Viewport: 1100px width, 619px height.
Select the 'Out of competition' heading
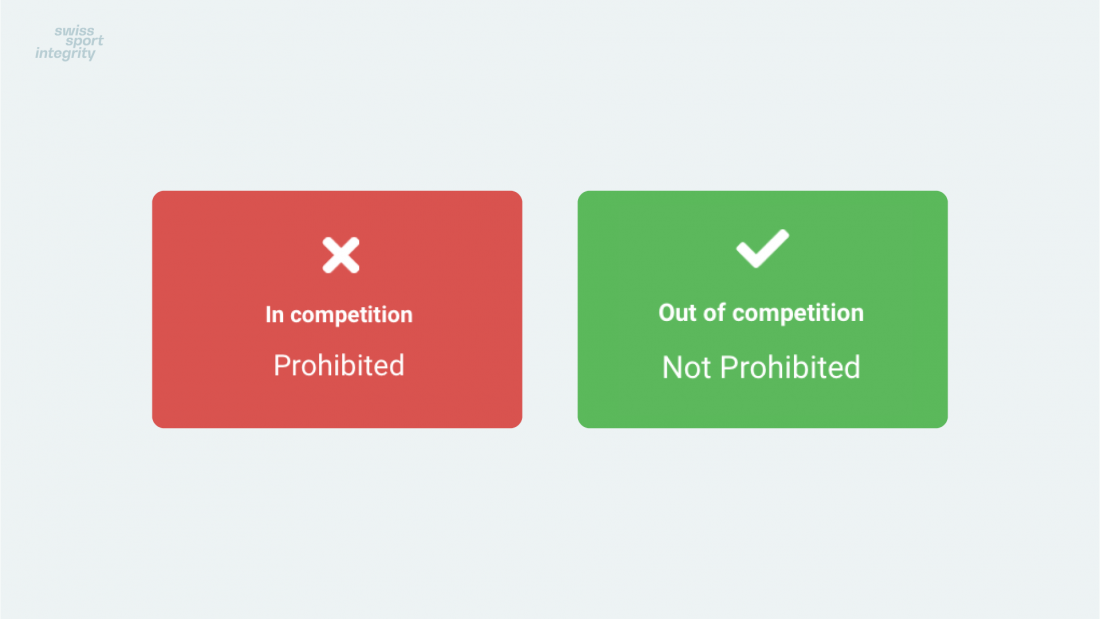point(761,313)
